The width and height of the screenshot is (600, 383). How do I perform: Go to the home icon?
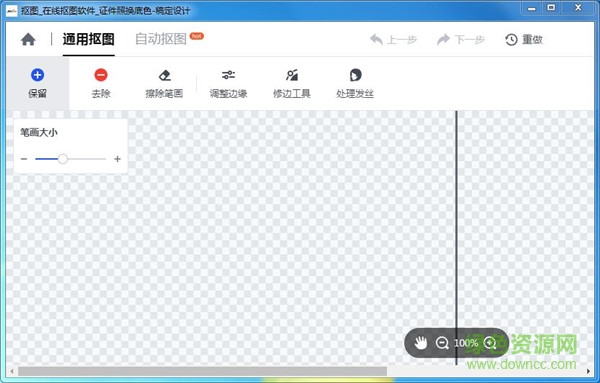point(28,39)
